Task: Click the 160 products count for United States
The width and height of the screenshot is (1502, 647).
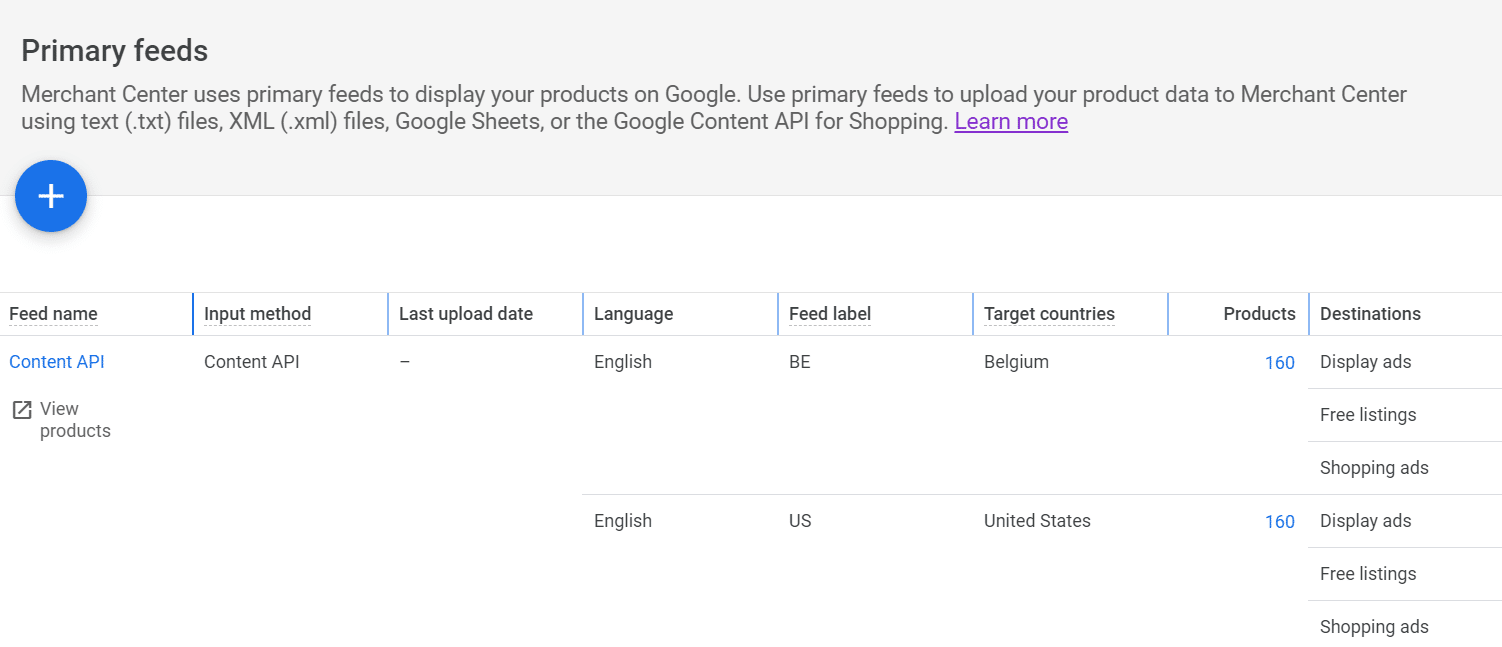Action: click(x=1280, y=521)
